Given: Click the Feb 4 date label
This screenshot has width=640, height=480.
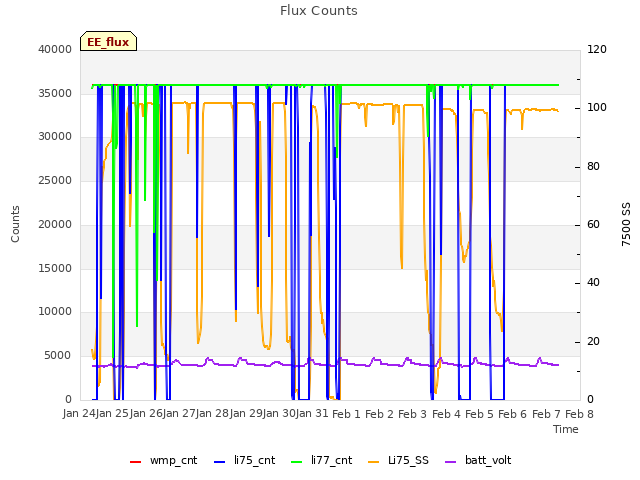Looking at the screenshot, I should click(x=446, y=415).
